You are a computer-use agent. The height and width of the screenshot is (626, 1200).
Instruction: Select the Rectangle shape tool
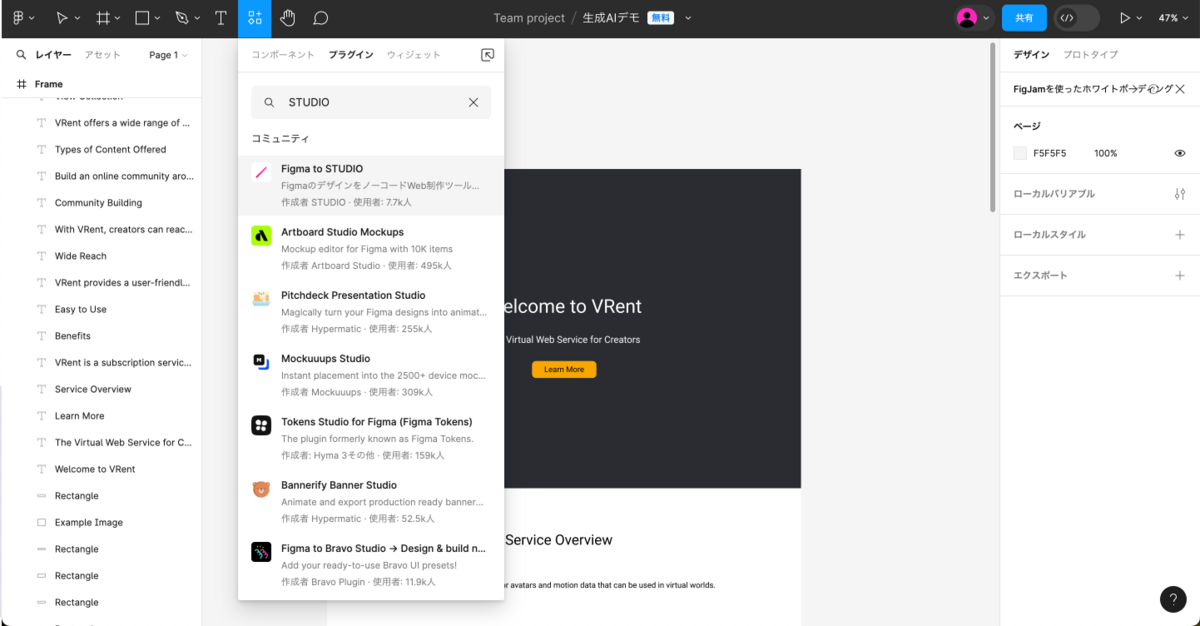(x=142, y=18)
